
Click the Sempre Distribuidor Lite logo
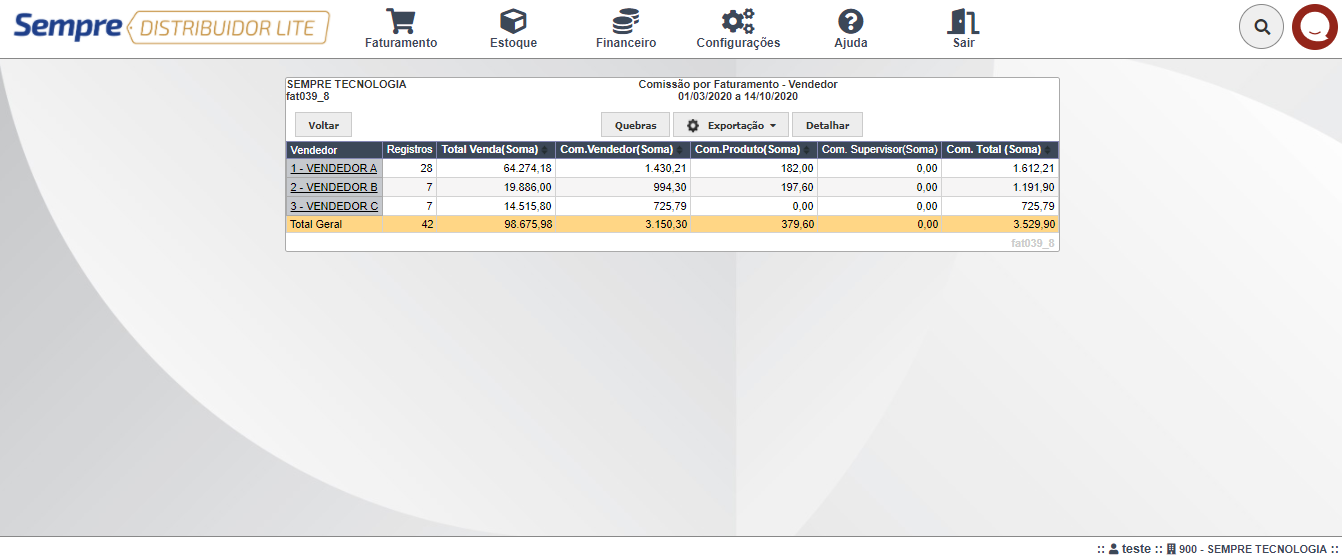tap(171, 27)
